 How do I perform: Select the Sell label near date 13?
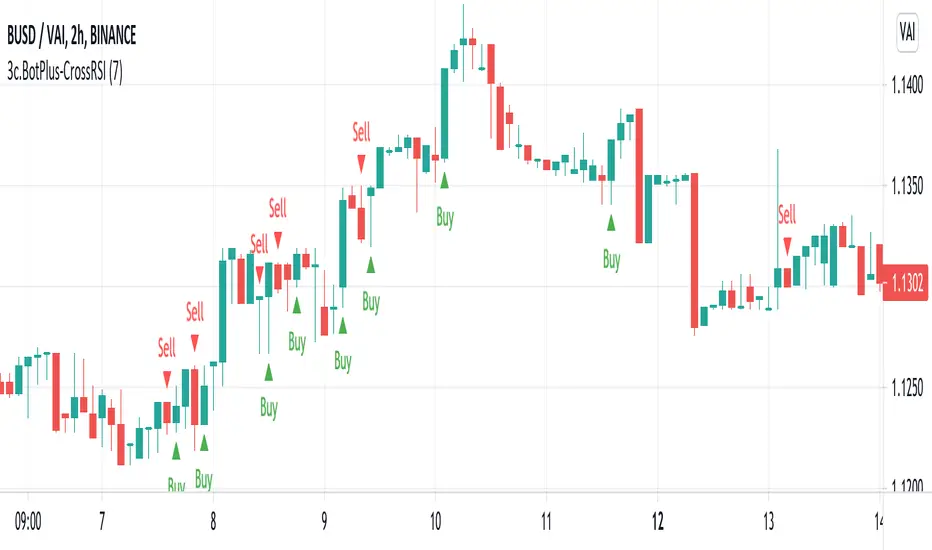click(x=788, y=213)
